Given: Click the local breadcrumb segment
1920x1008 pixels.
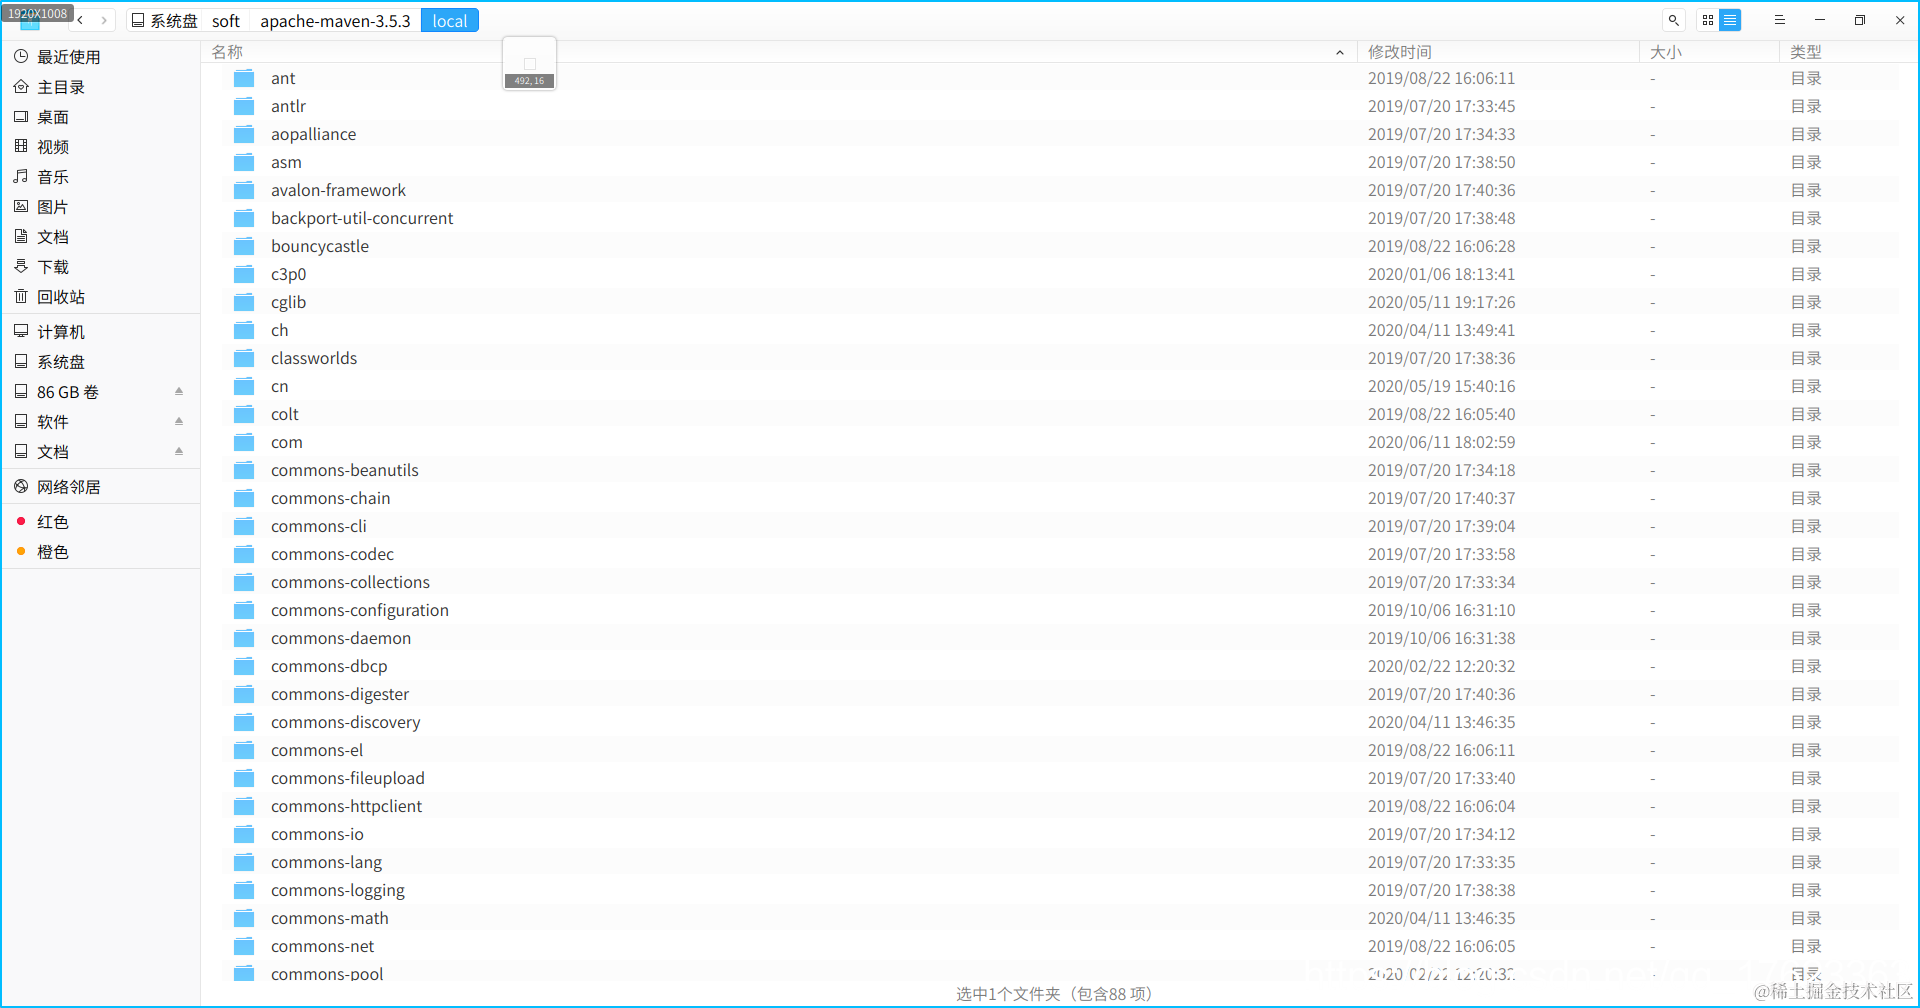Looking at the screenshot, I should [x=450, y=21].
